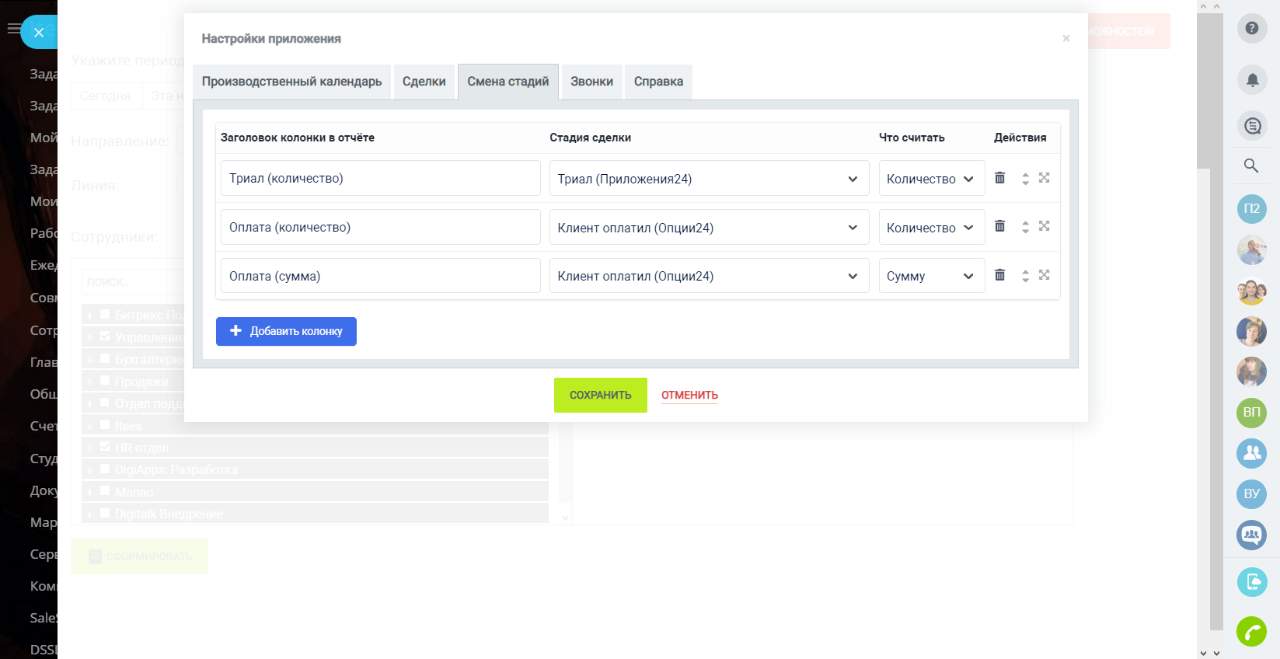The image size is (1280, 659).
Task: Check the Manao department checkbox
Action: (105, 491)
